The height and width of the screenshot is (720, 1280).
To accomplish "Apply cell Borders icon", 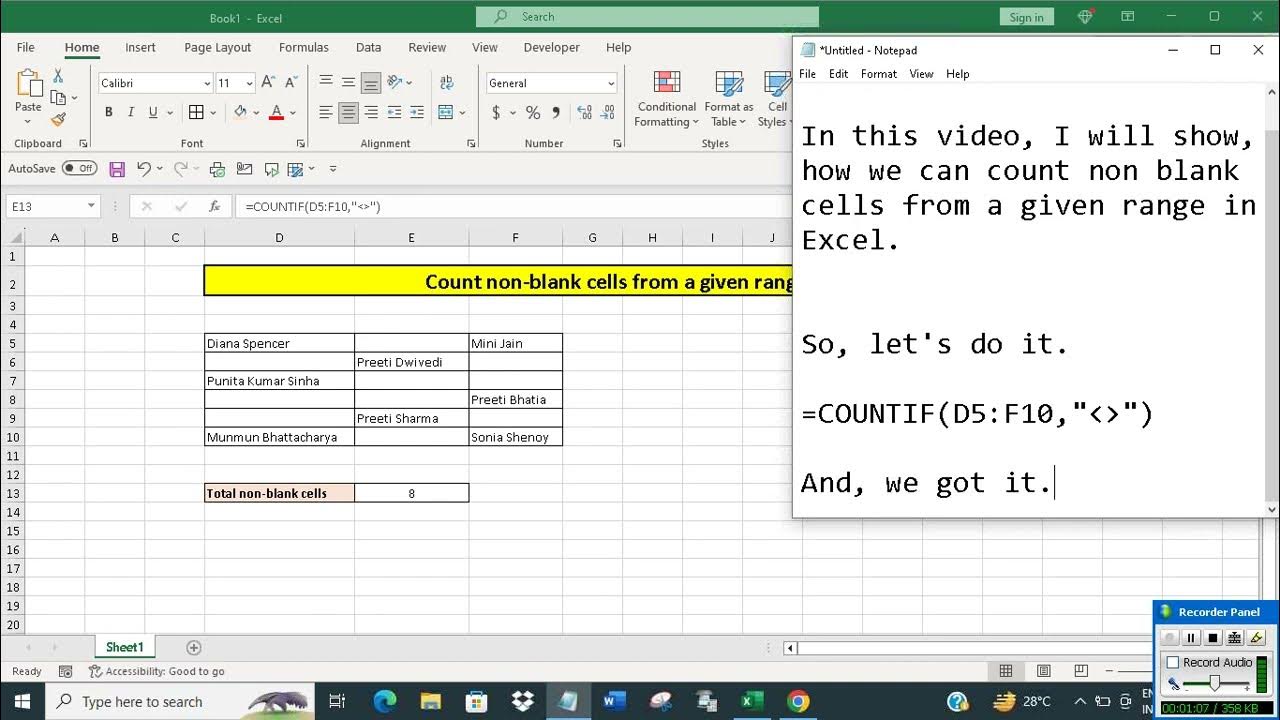I will (x=196, y=112).
